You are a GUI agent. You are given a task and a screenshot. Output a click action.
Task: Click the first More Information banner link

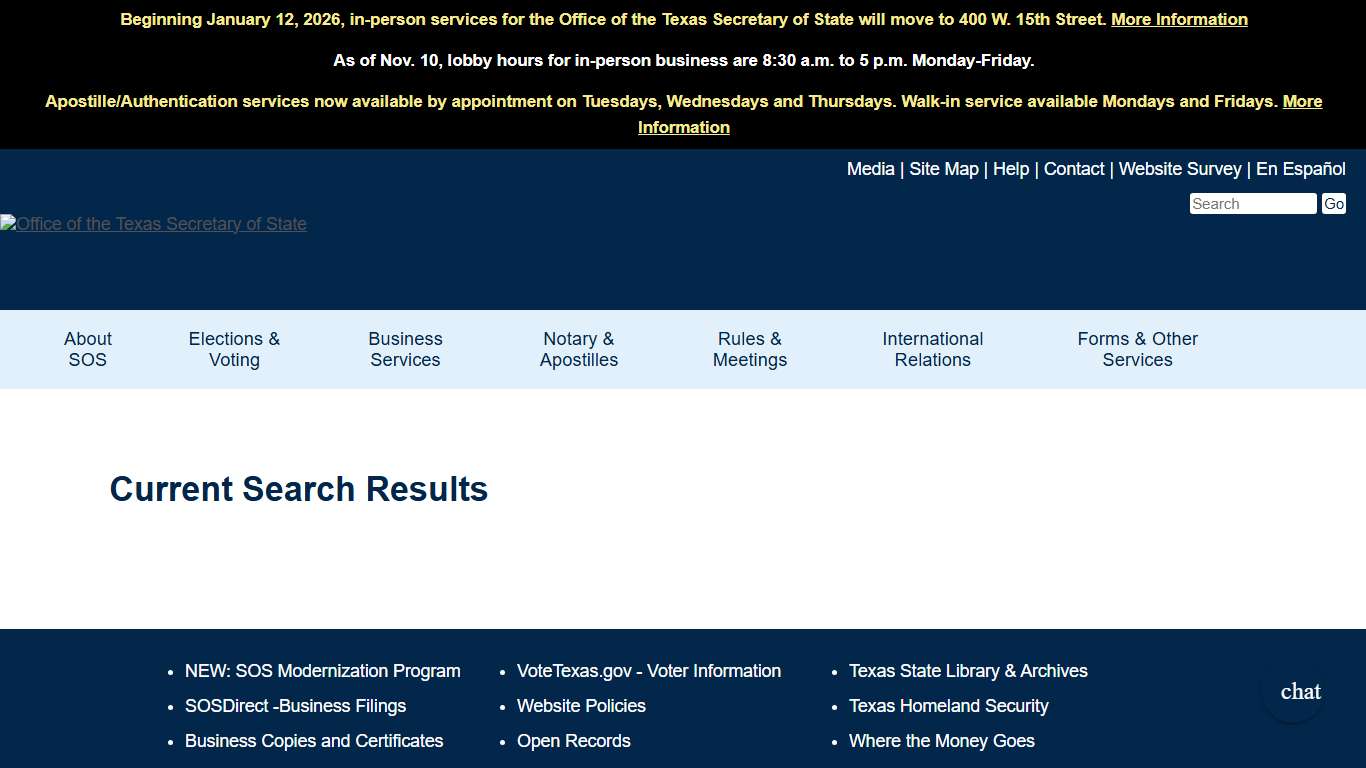coord(1179,19)
